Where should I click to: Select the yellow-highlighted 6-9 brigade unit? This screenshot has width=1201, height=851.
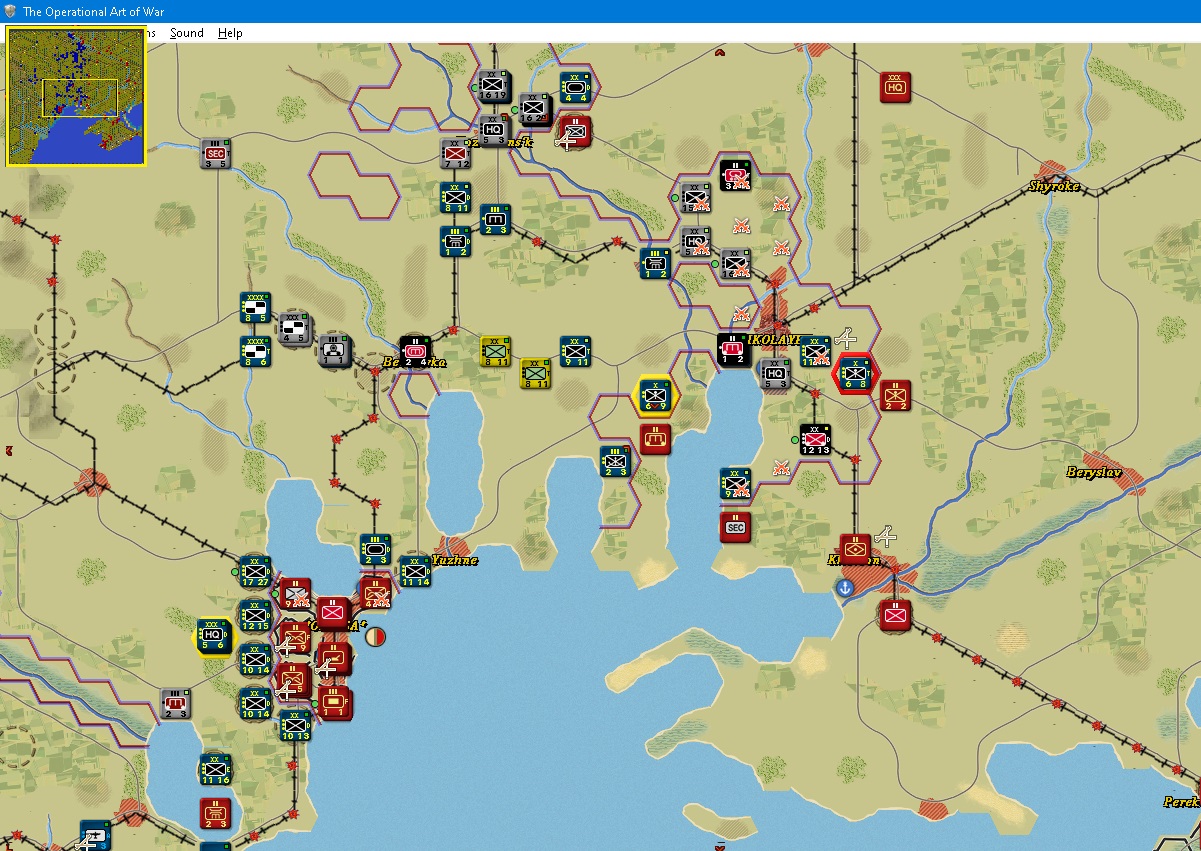(x=656, y=395)
